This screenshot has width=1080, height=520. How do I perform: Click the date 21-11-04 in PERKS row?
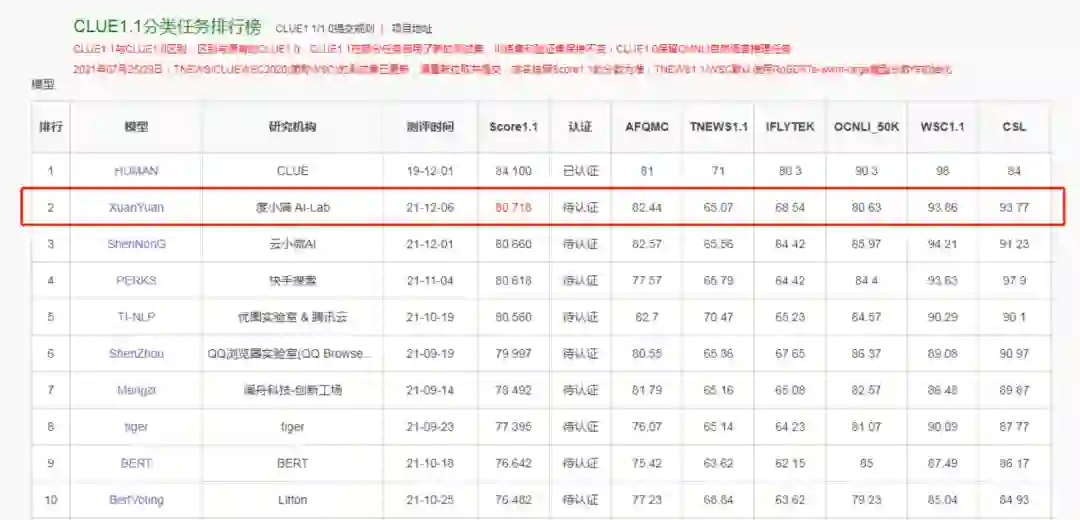click(x=430, y=280)
